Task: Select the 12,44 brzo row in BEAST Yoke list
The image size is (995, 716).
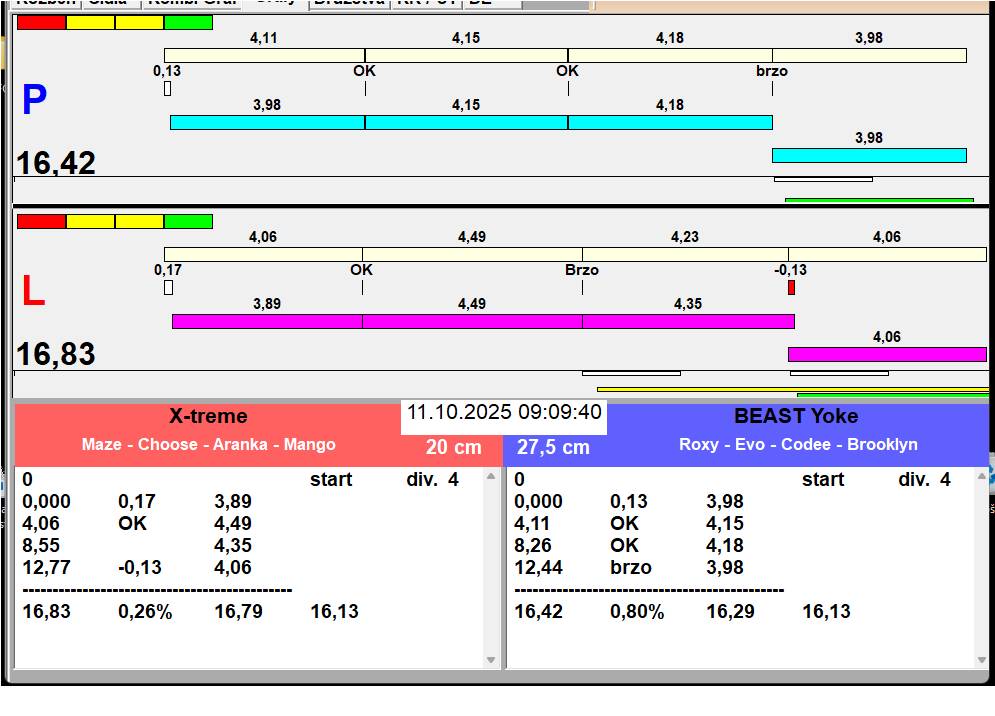Action: (x=630, y=567)
